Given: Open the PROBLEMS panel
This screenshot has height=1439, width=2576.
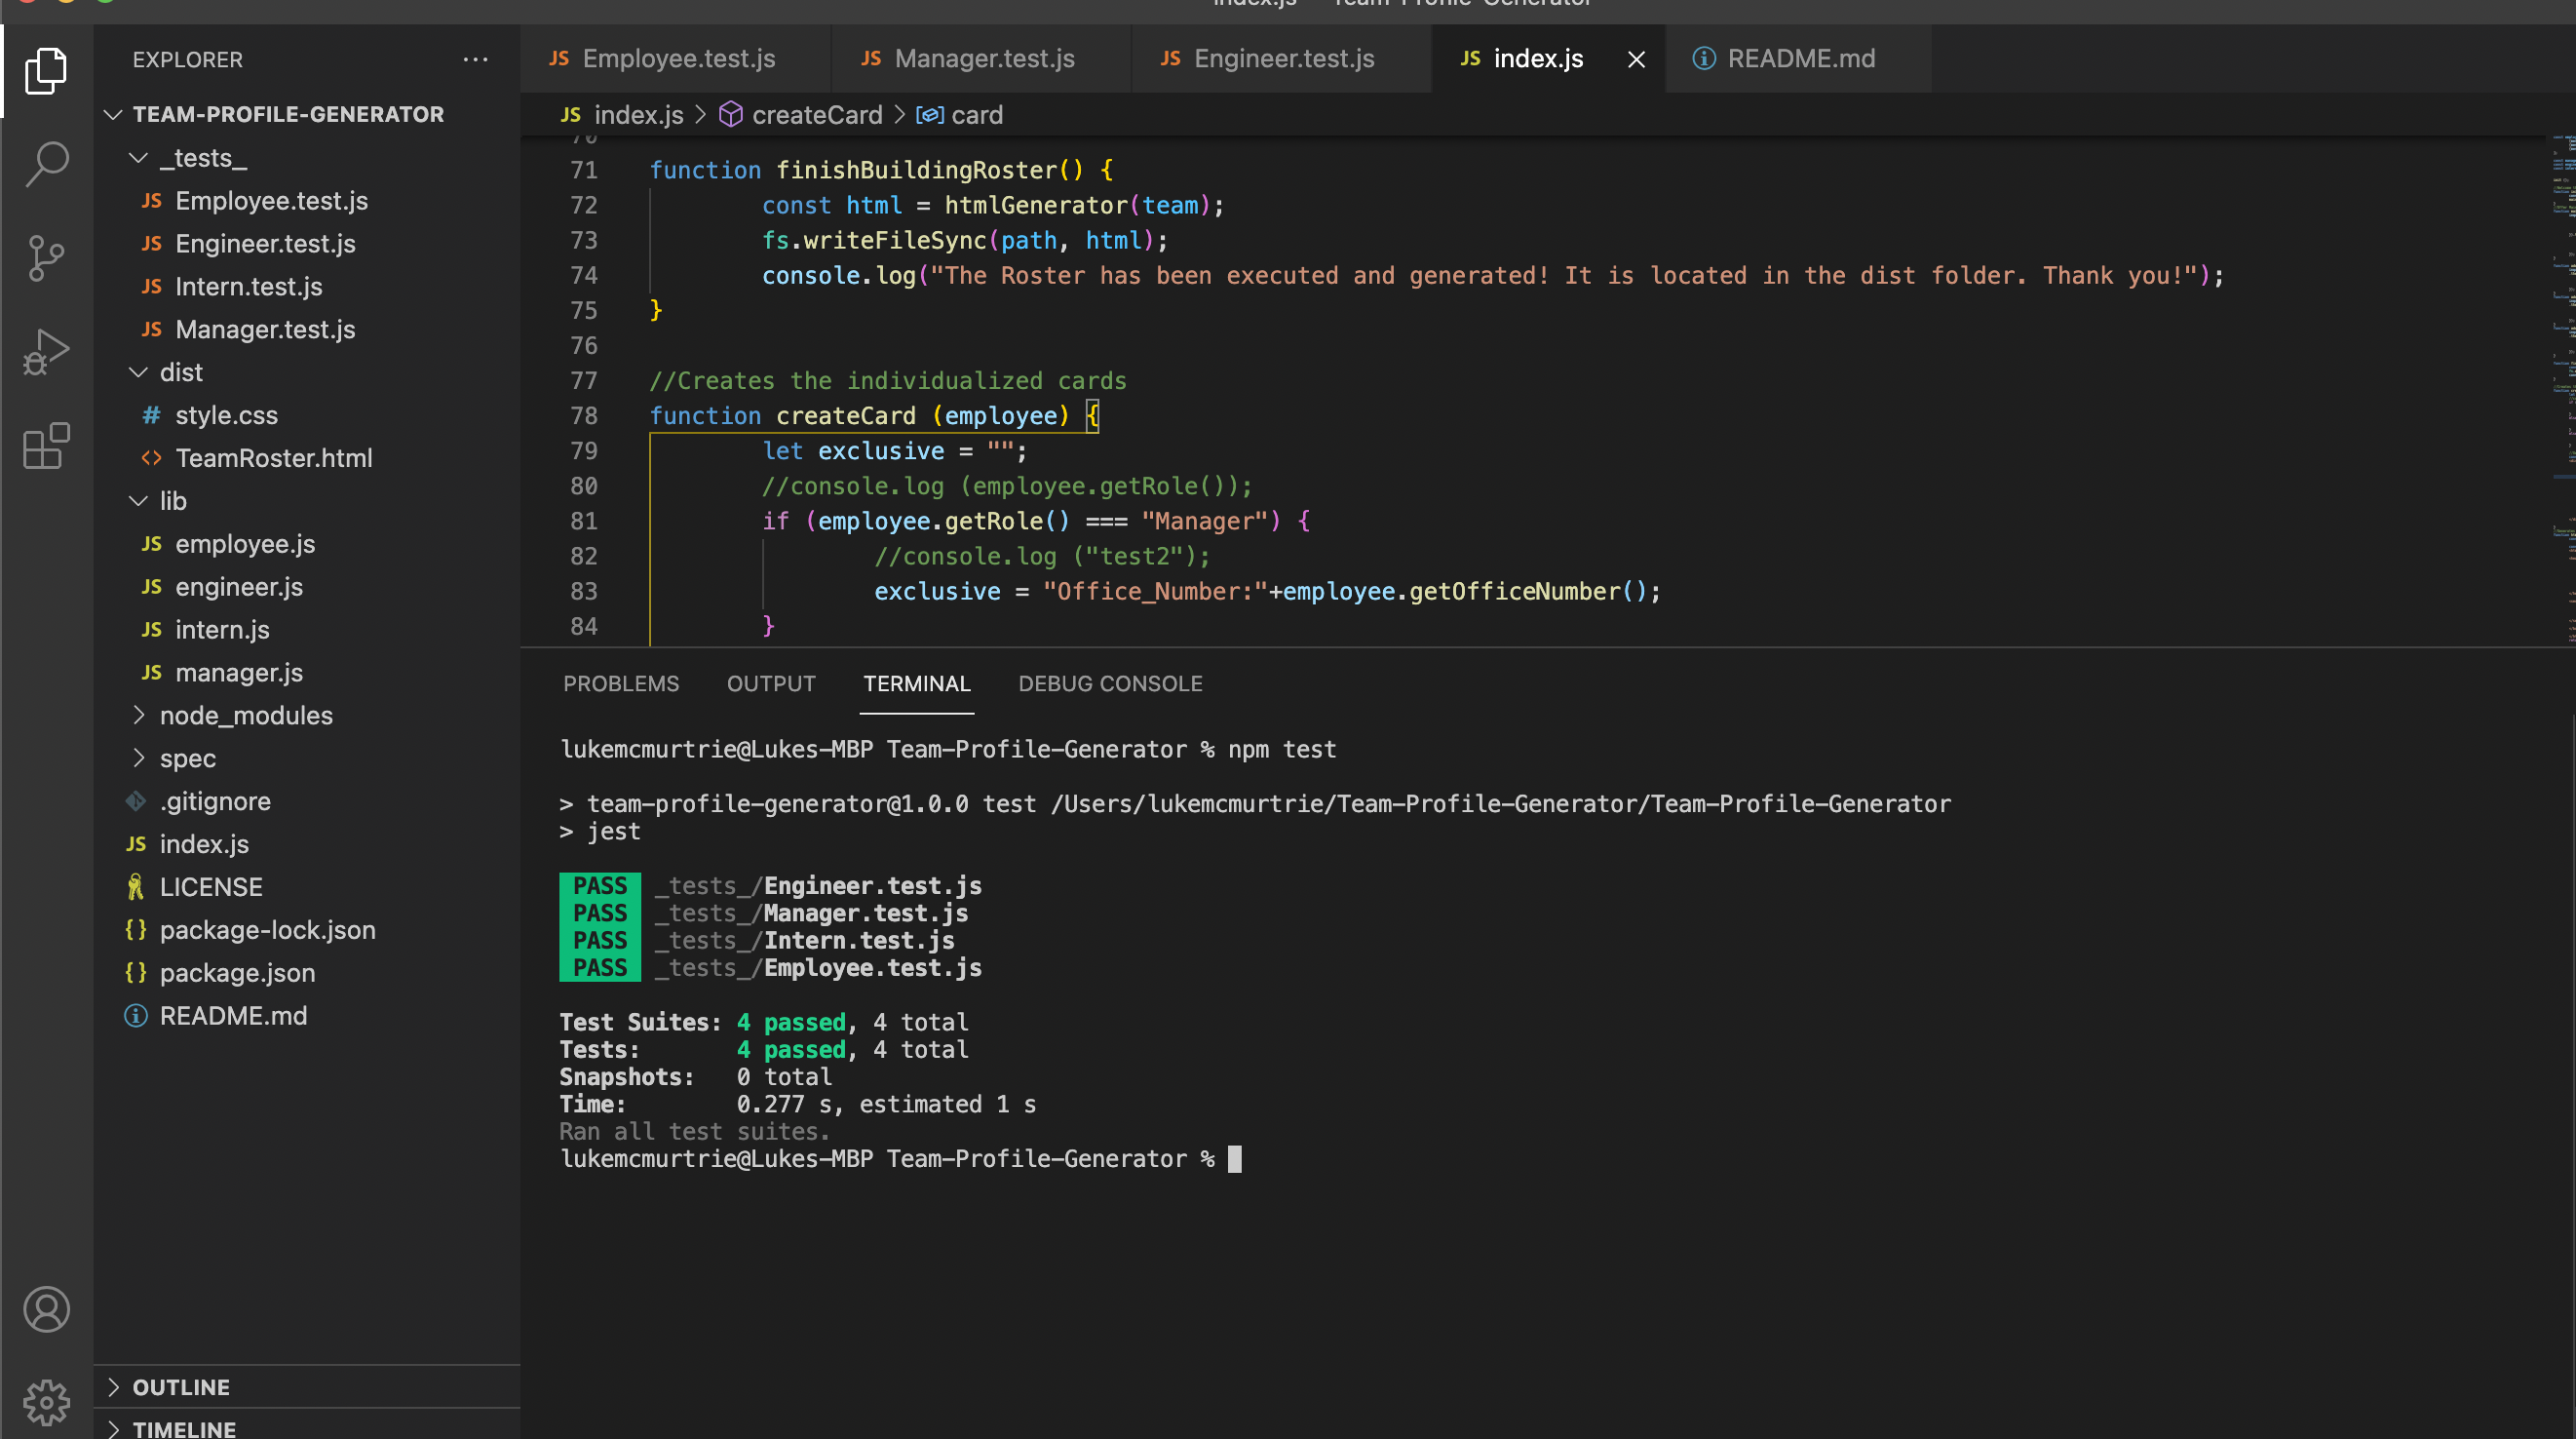Looking at the screenshot, I should [621, 683].
